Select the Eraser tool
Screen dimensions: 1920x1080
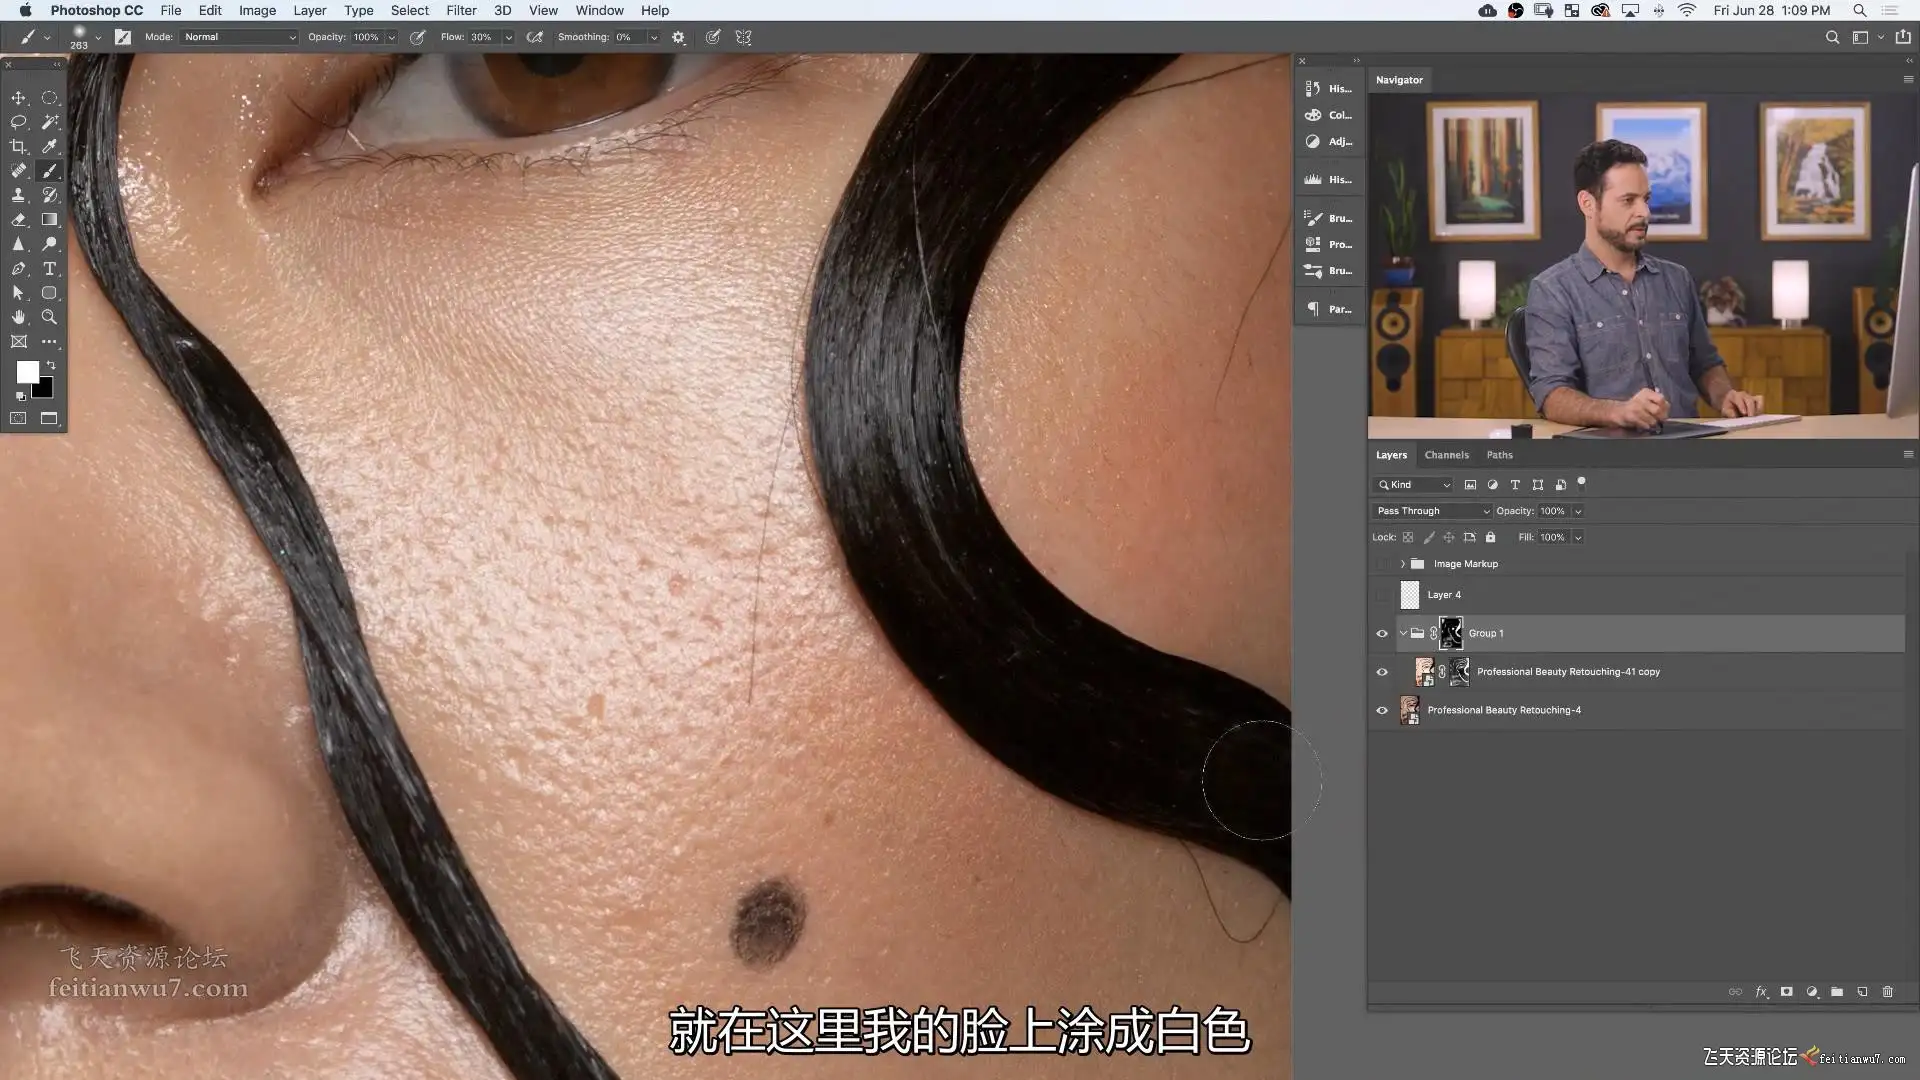tap(18, 219)
